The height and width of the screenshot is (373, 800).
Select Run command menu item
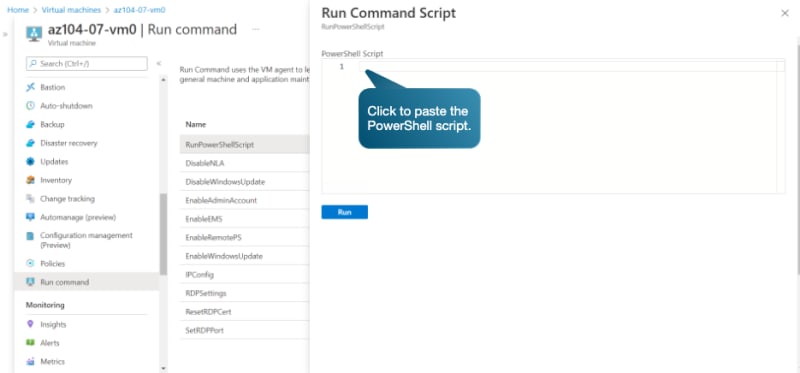[x=86, y=282]
